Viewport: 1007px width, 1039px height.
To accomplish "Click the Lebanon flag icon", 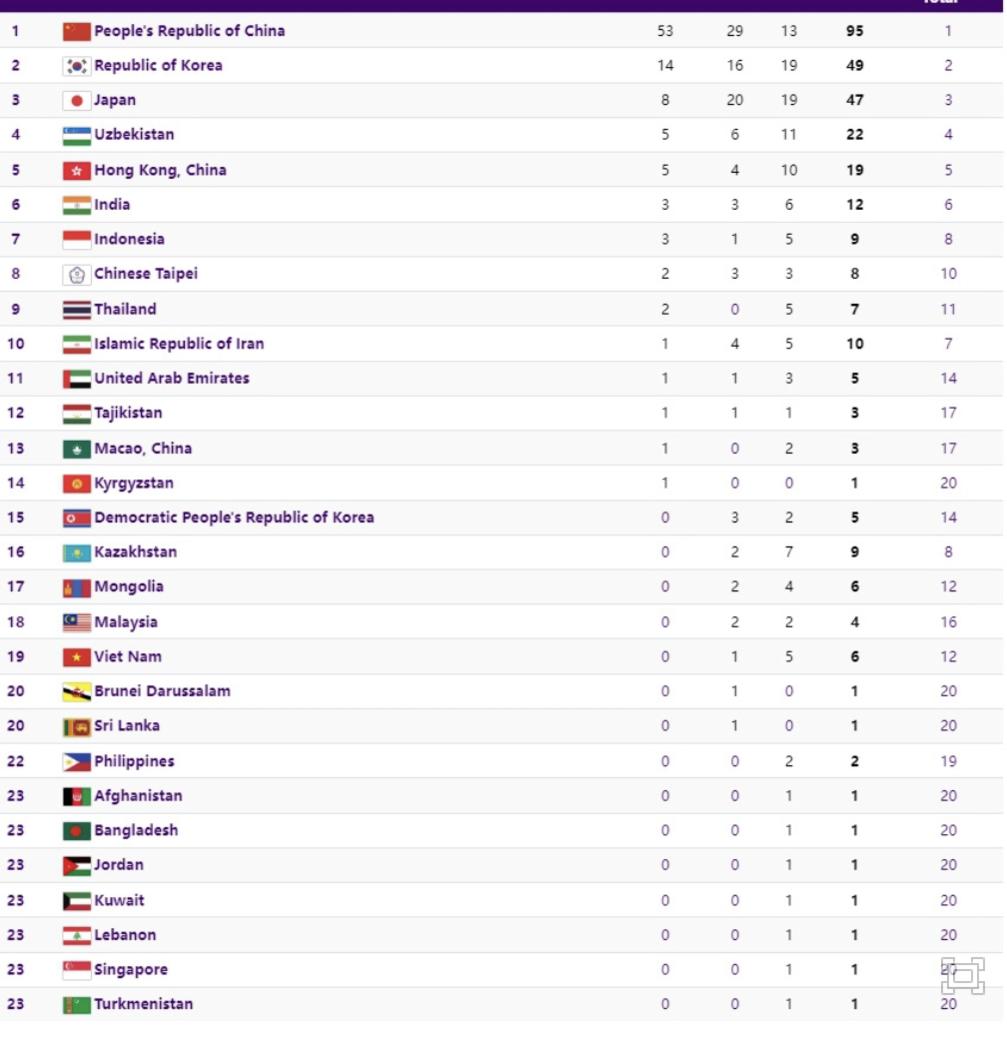I will click(76, 935).
